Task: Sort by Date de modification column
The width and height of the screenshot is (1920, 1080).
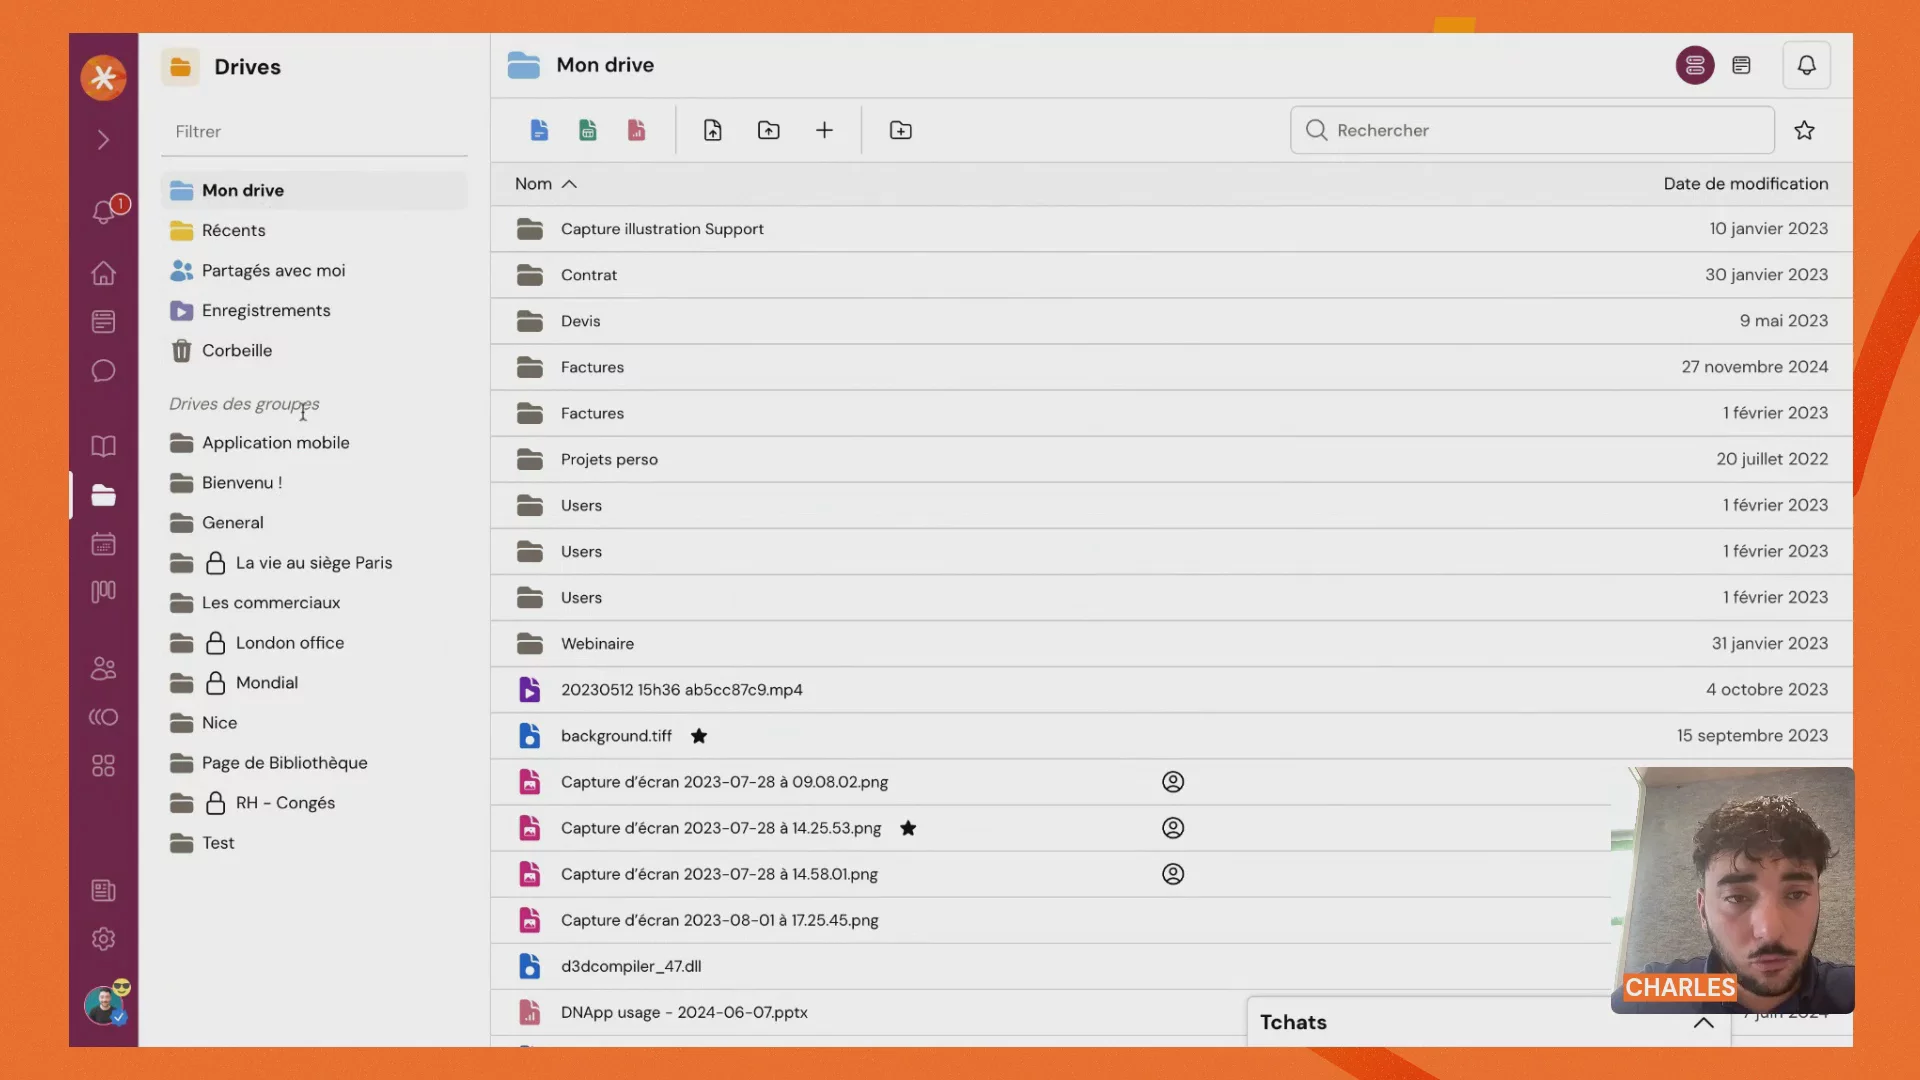Action: tap(1745, 184)
